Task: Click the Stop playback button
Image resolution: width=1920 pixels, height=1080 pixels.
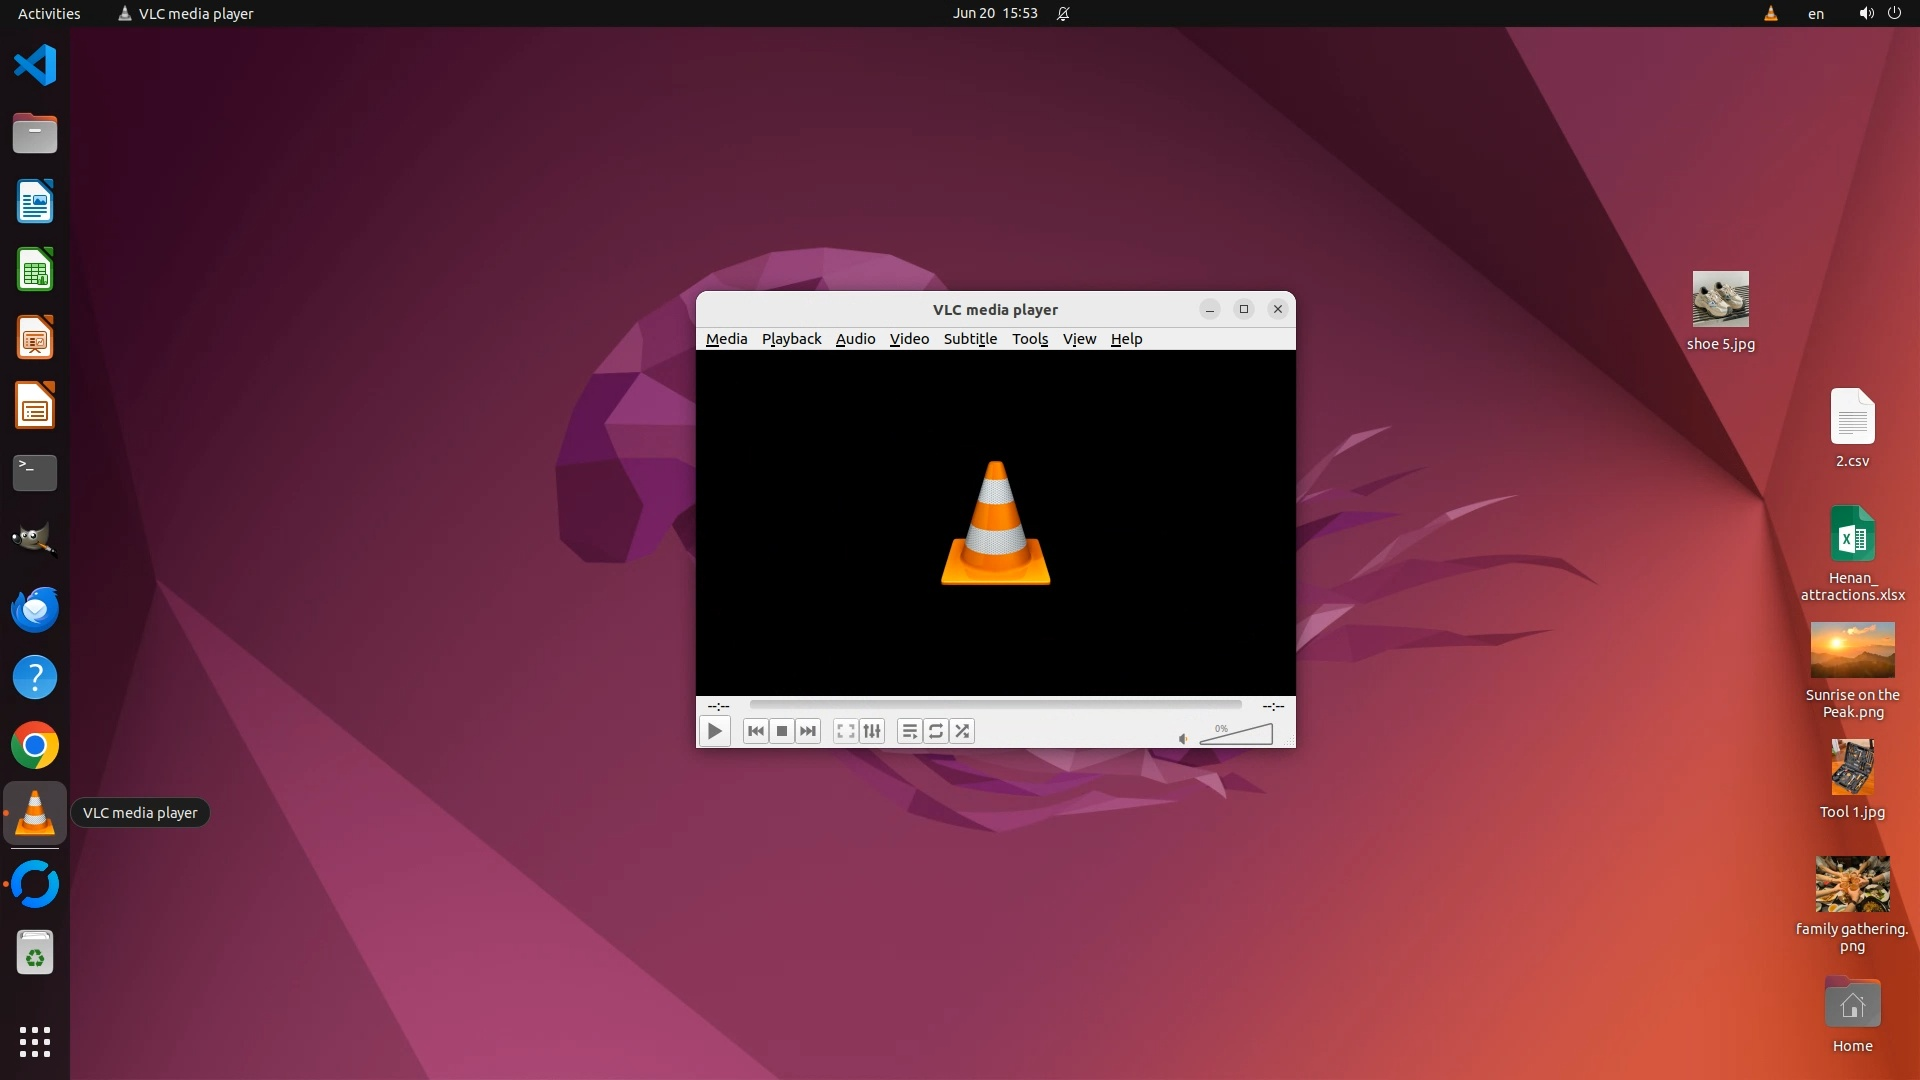Action: click(782, 731)
